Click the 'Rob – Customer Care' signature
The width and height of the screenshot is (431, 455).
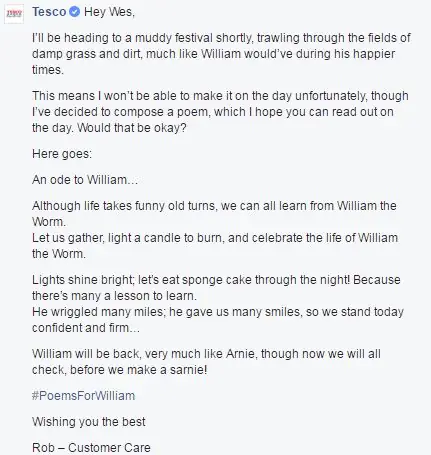91,448
